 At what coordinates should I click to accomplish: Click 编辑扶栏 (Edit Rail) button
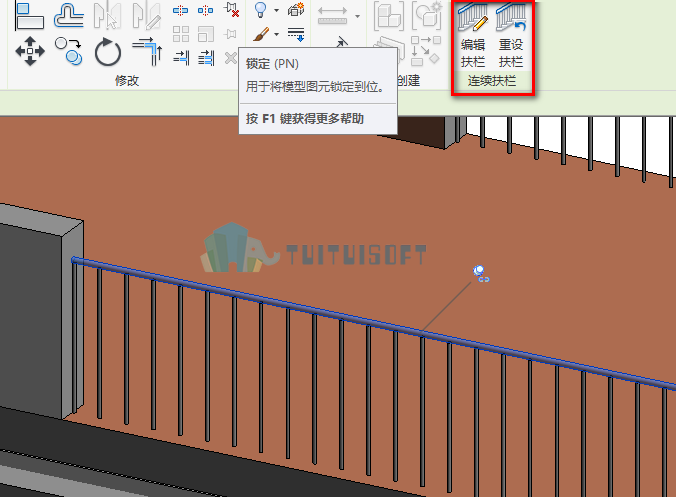[473, 35]
